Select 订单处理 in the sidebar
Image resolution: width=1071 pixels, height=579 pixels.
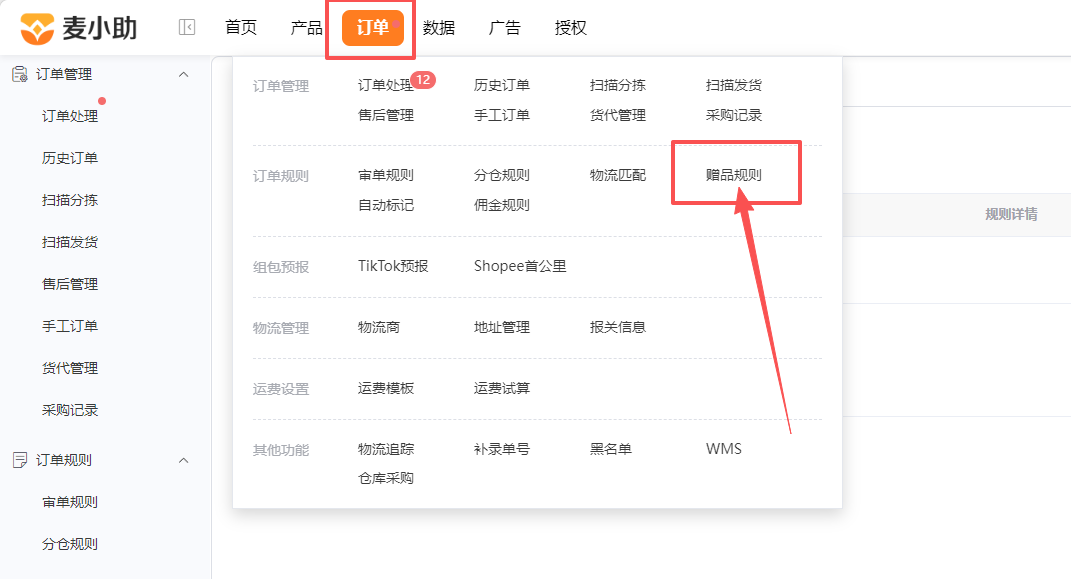click(70, 116)
